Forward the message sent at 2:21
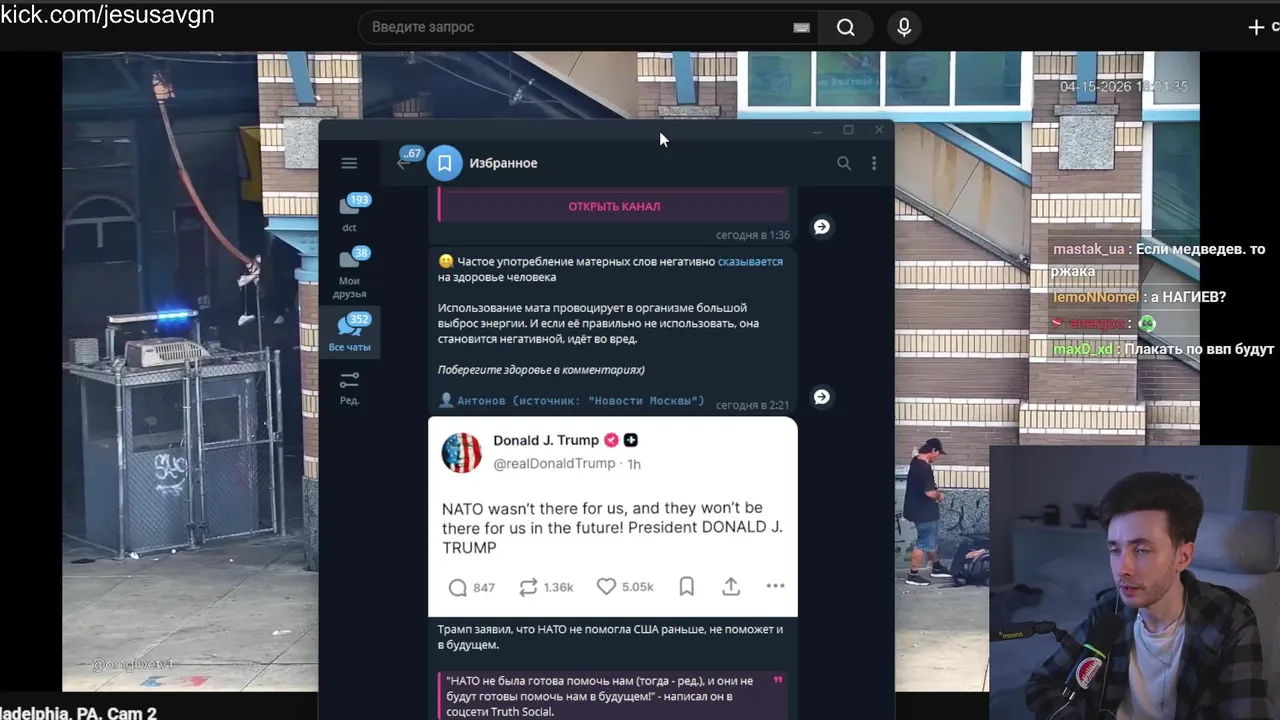Viewport: 1280px width, 720px height. coord(821,397)
